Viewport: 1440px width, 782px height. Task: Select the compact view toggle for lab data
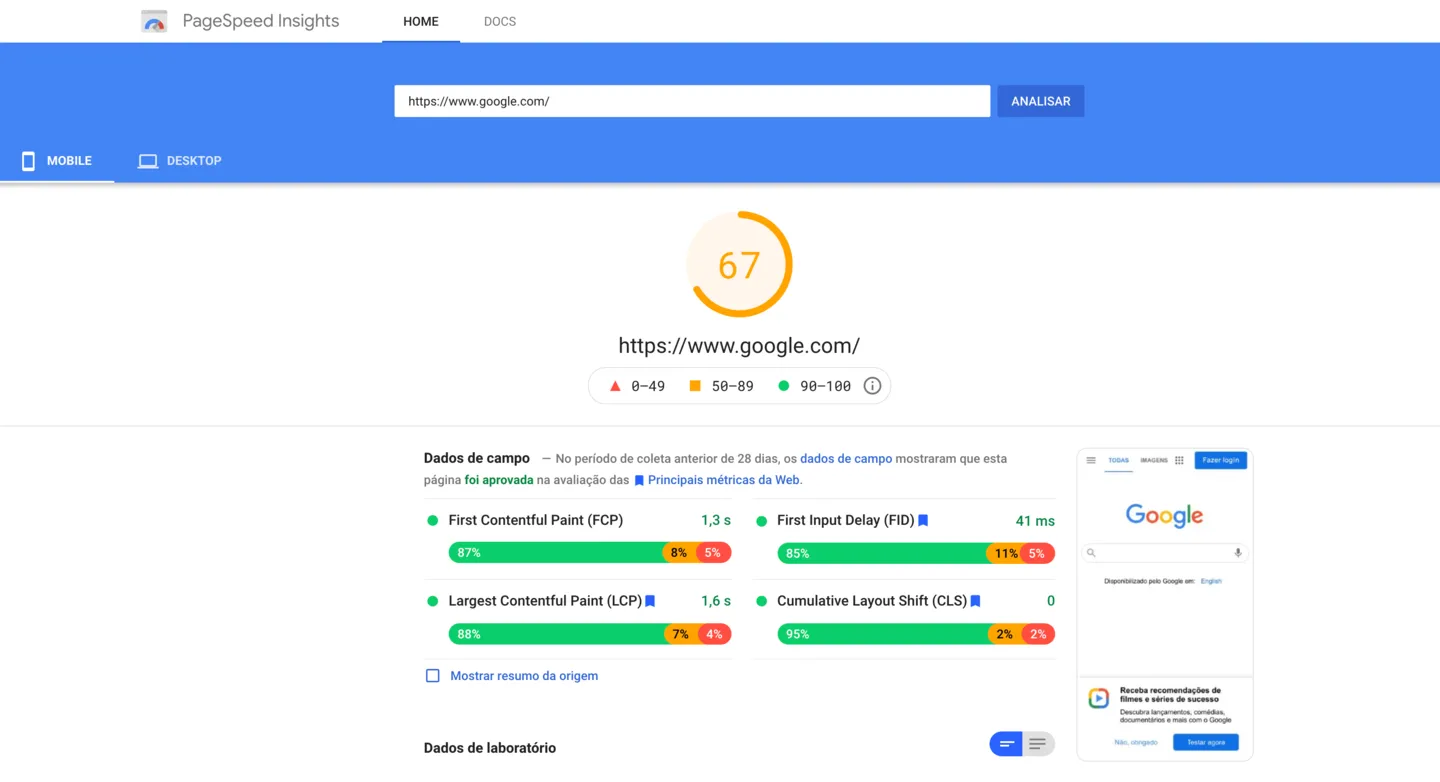[x=1007, y=744]
